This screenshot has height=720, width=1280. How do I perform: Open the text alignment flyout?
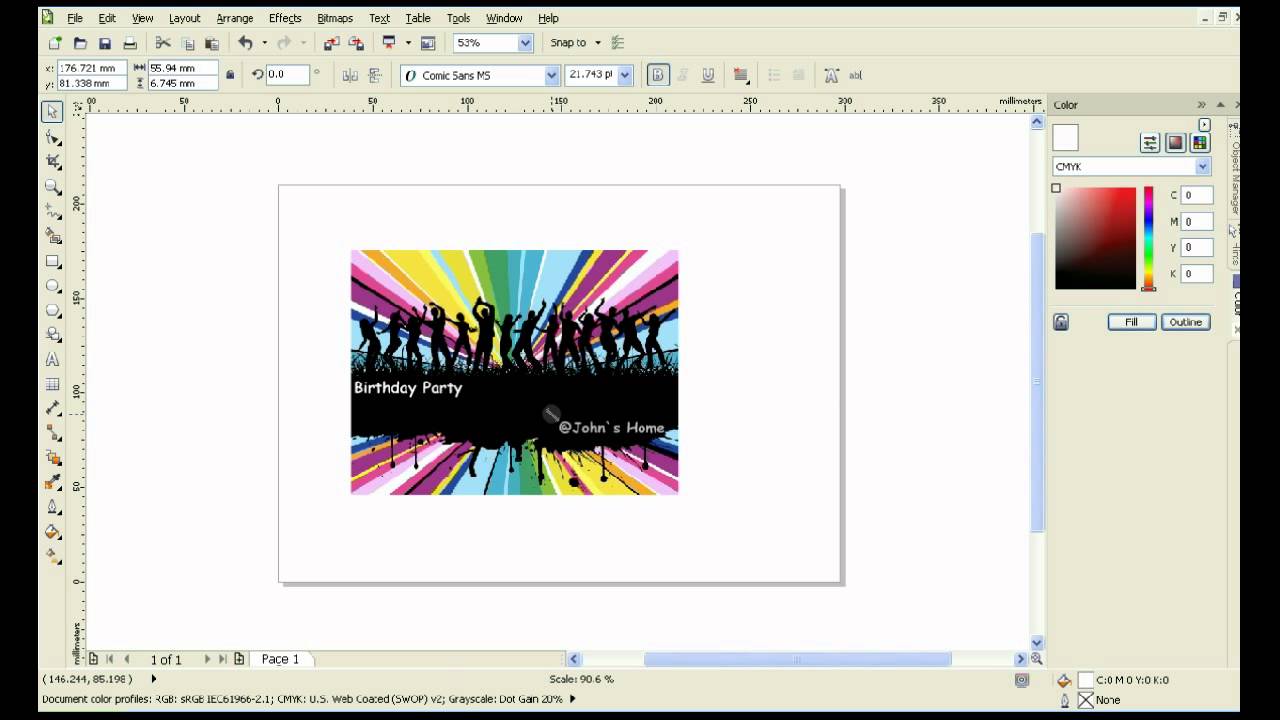point(741,75)
